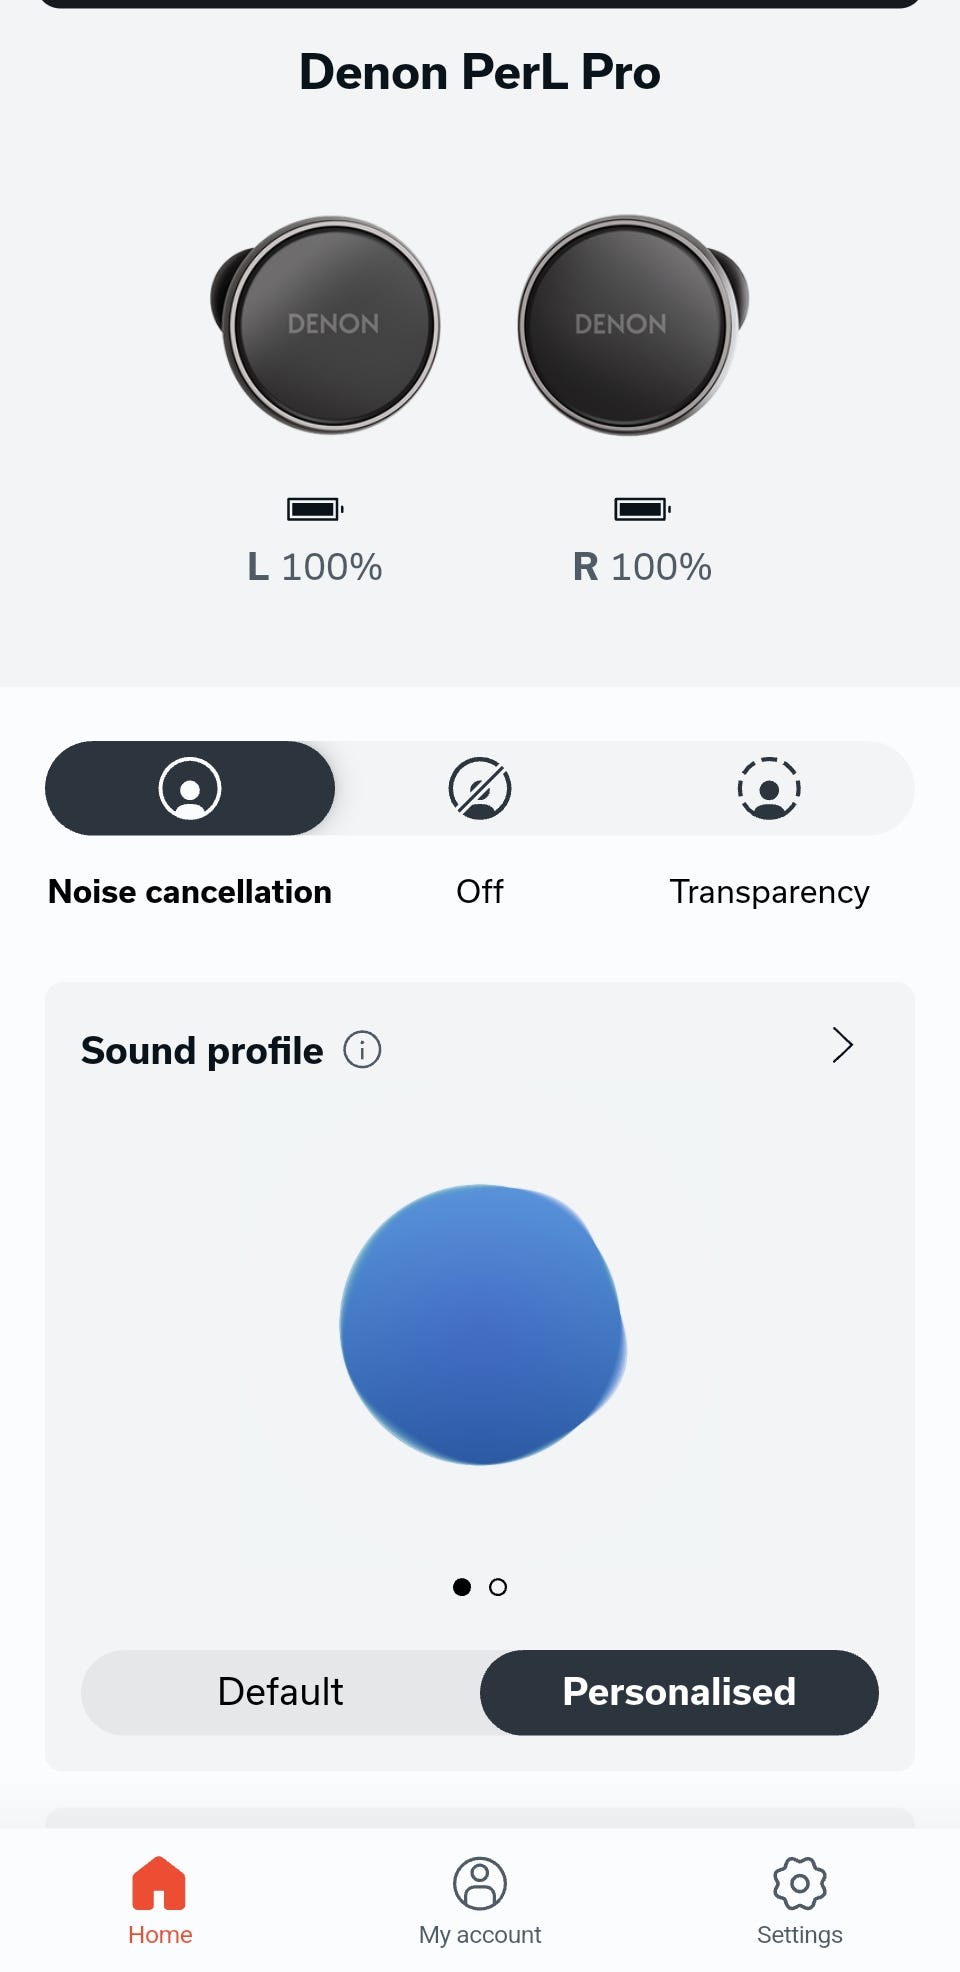Switch sound profile to Default
960x1972 pixels.
[281, 1692]
